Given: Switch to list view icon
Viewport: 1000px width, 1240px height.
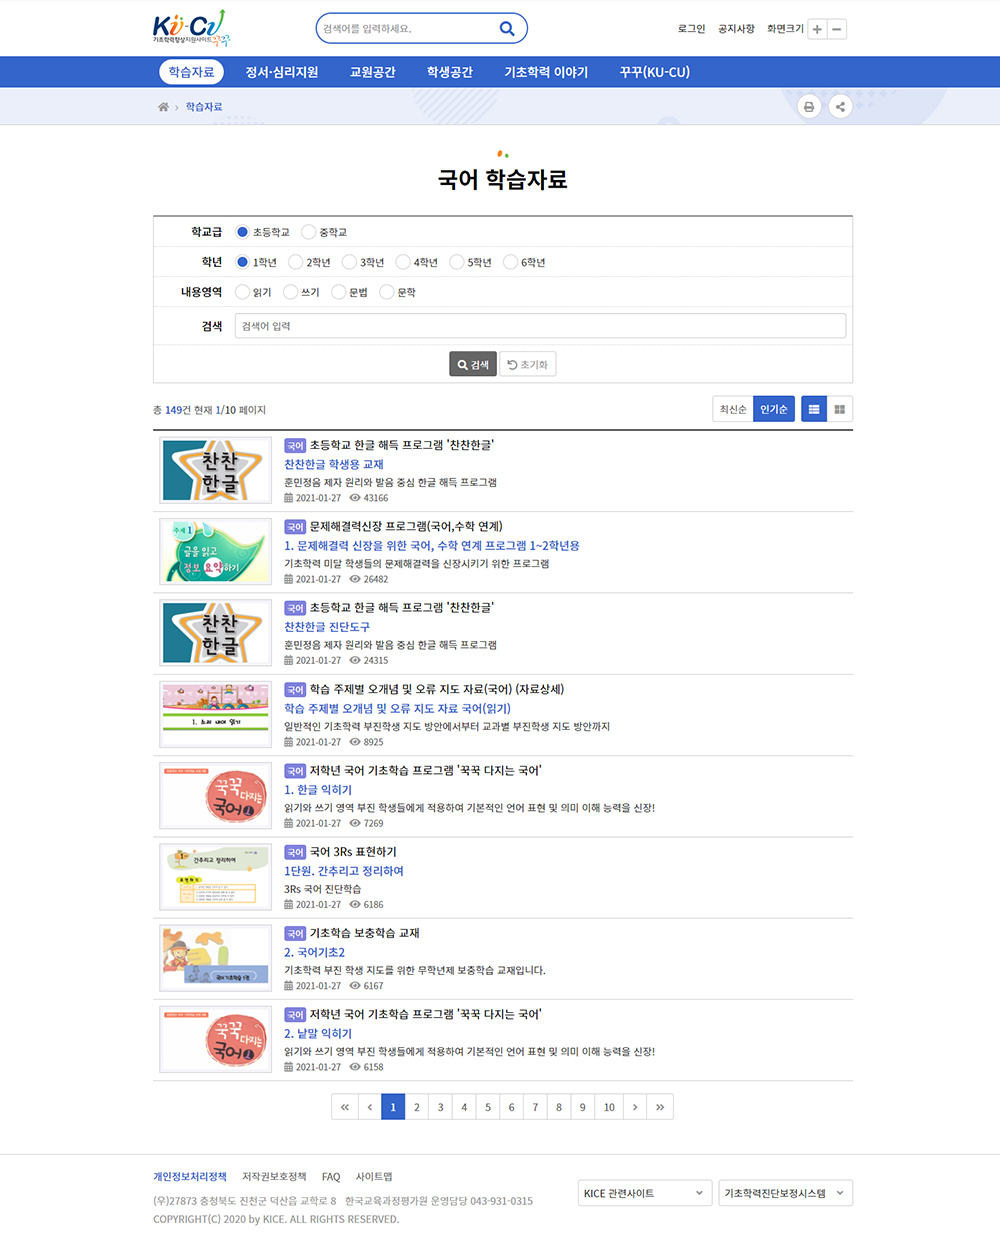Looking at the screenshot, I should pyautogui.click(x=814, y=409).
